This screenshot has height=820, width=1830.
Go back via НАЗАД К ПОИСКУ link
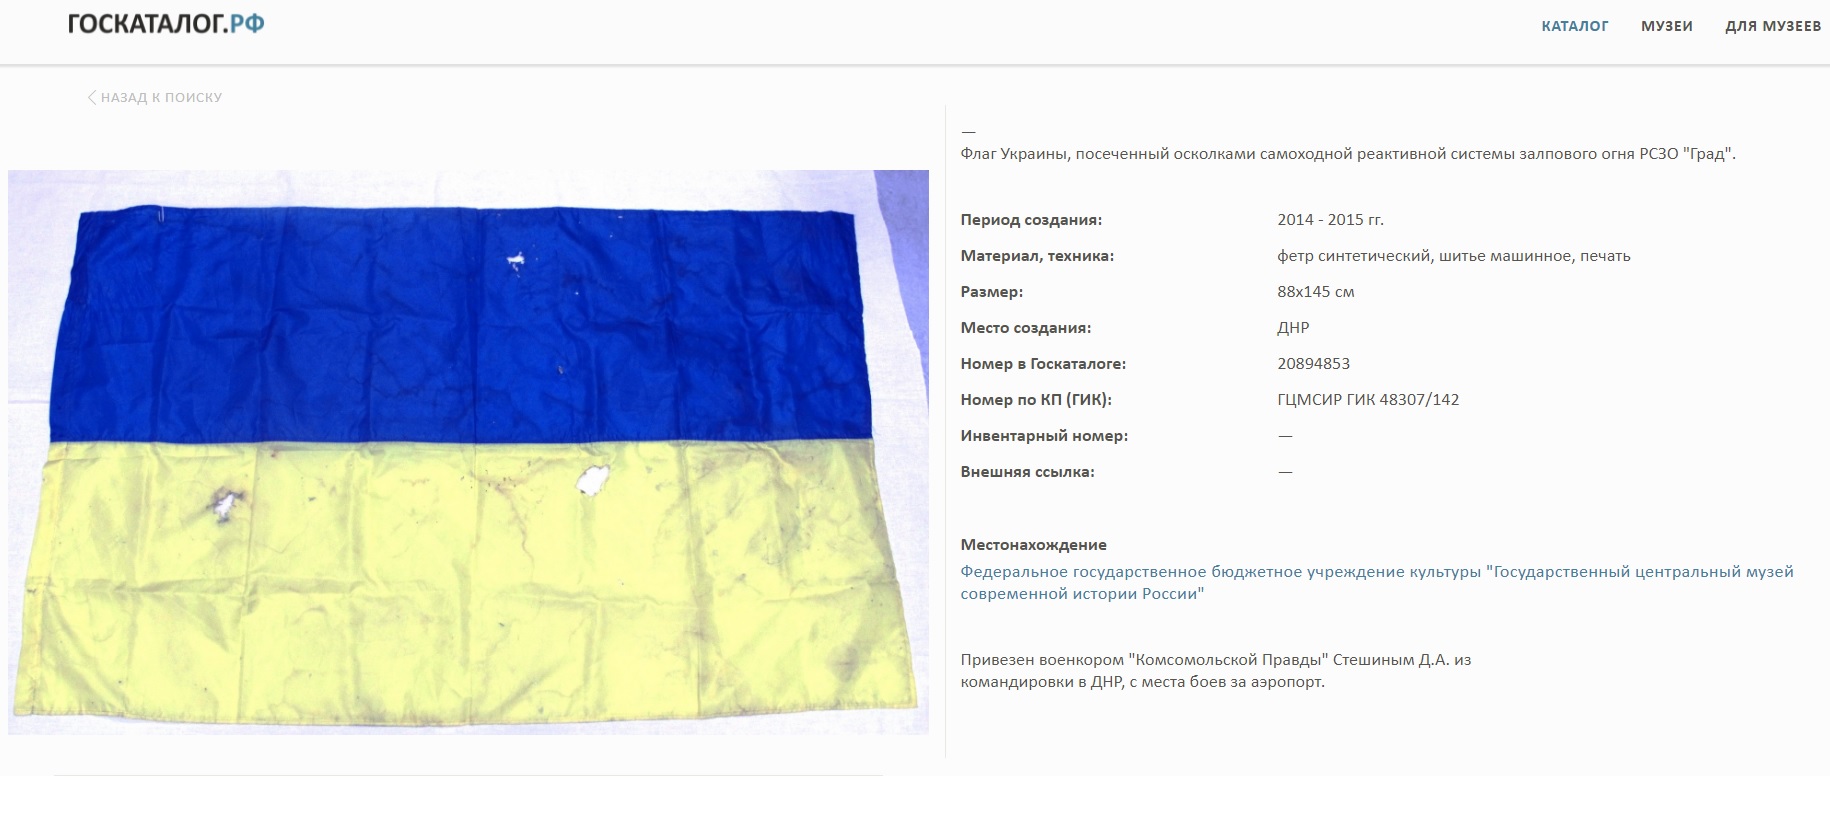[x=161, y=98]
